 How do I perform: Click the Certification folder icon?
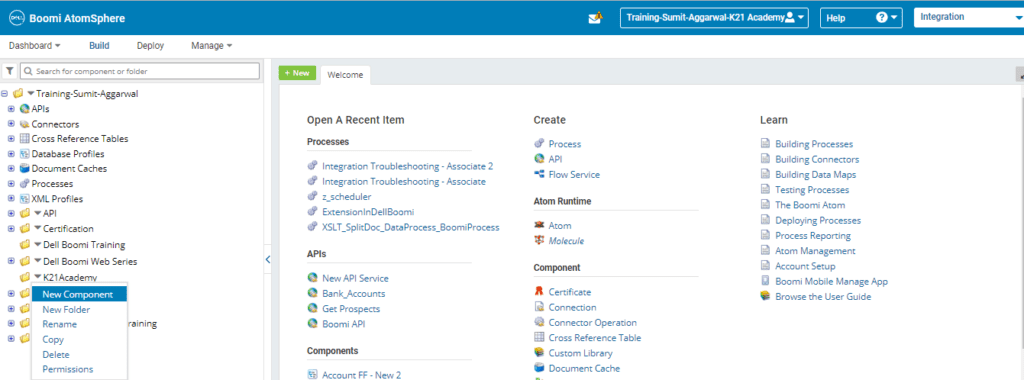point(25,229)
